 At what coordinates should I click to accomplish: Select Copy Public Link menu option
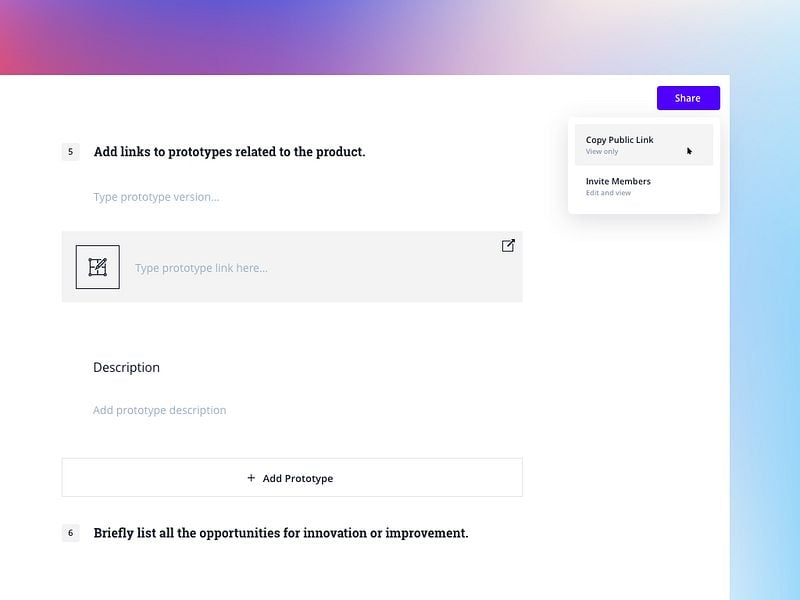(x=644, y=145)
